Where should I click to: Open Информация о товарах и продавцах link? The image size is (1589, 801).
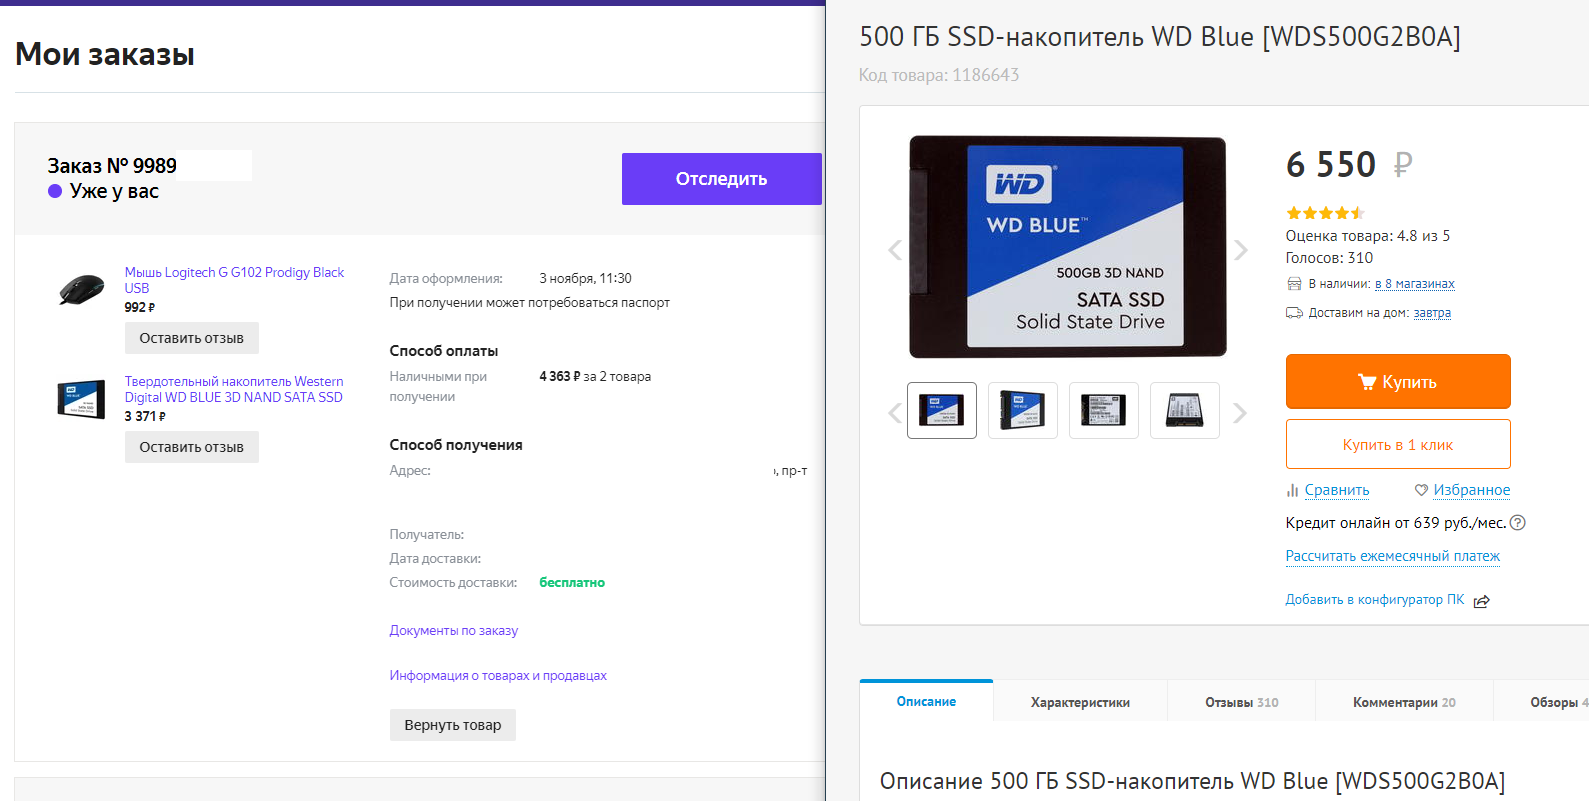click(498, 676)
